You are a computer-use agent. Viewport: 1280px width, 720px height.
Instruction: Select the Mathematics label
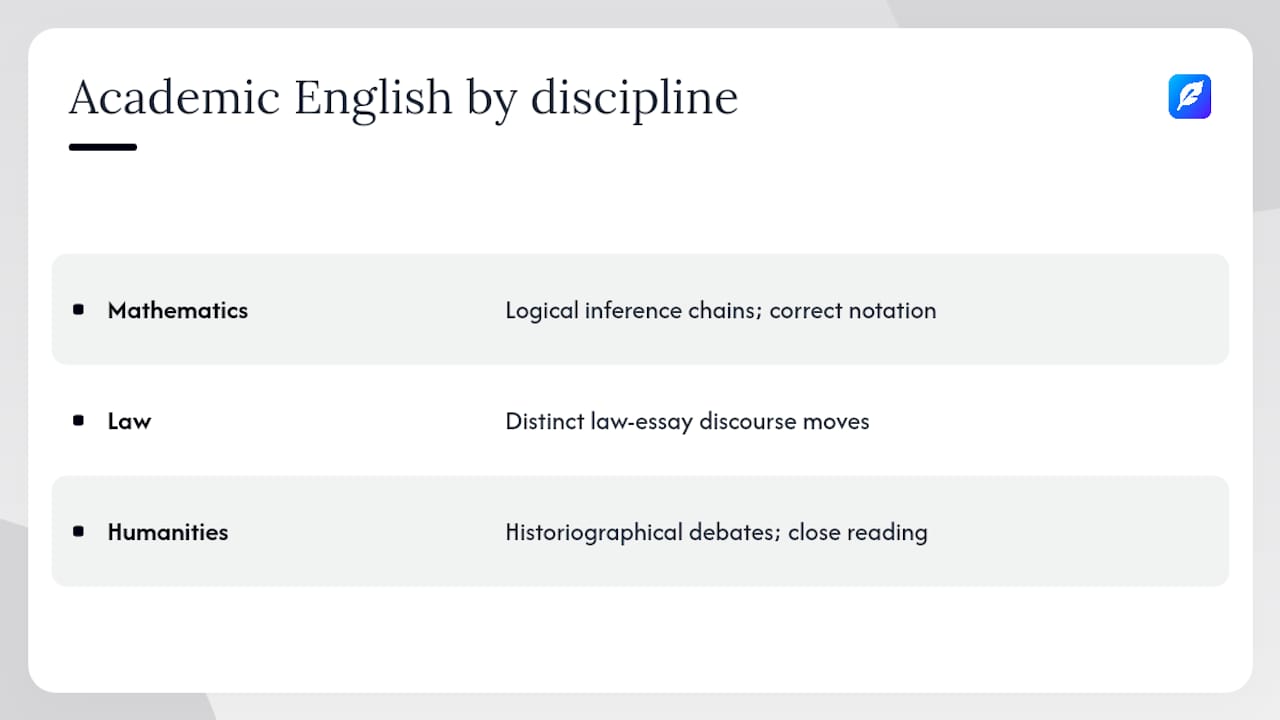tap(178, 310)
